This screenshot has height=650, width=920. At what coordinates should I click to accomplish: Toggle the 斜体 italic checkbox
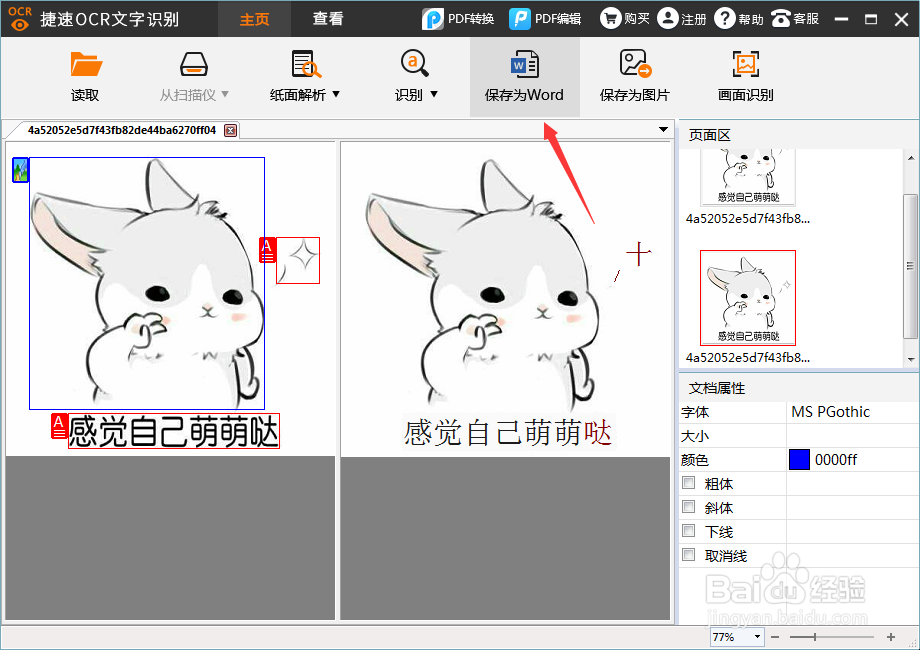689,507
